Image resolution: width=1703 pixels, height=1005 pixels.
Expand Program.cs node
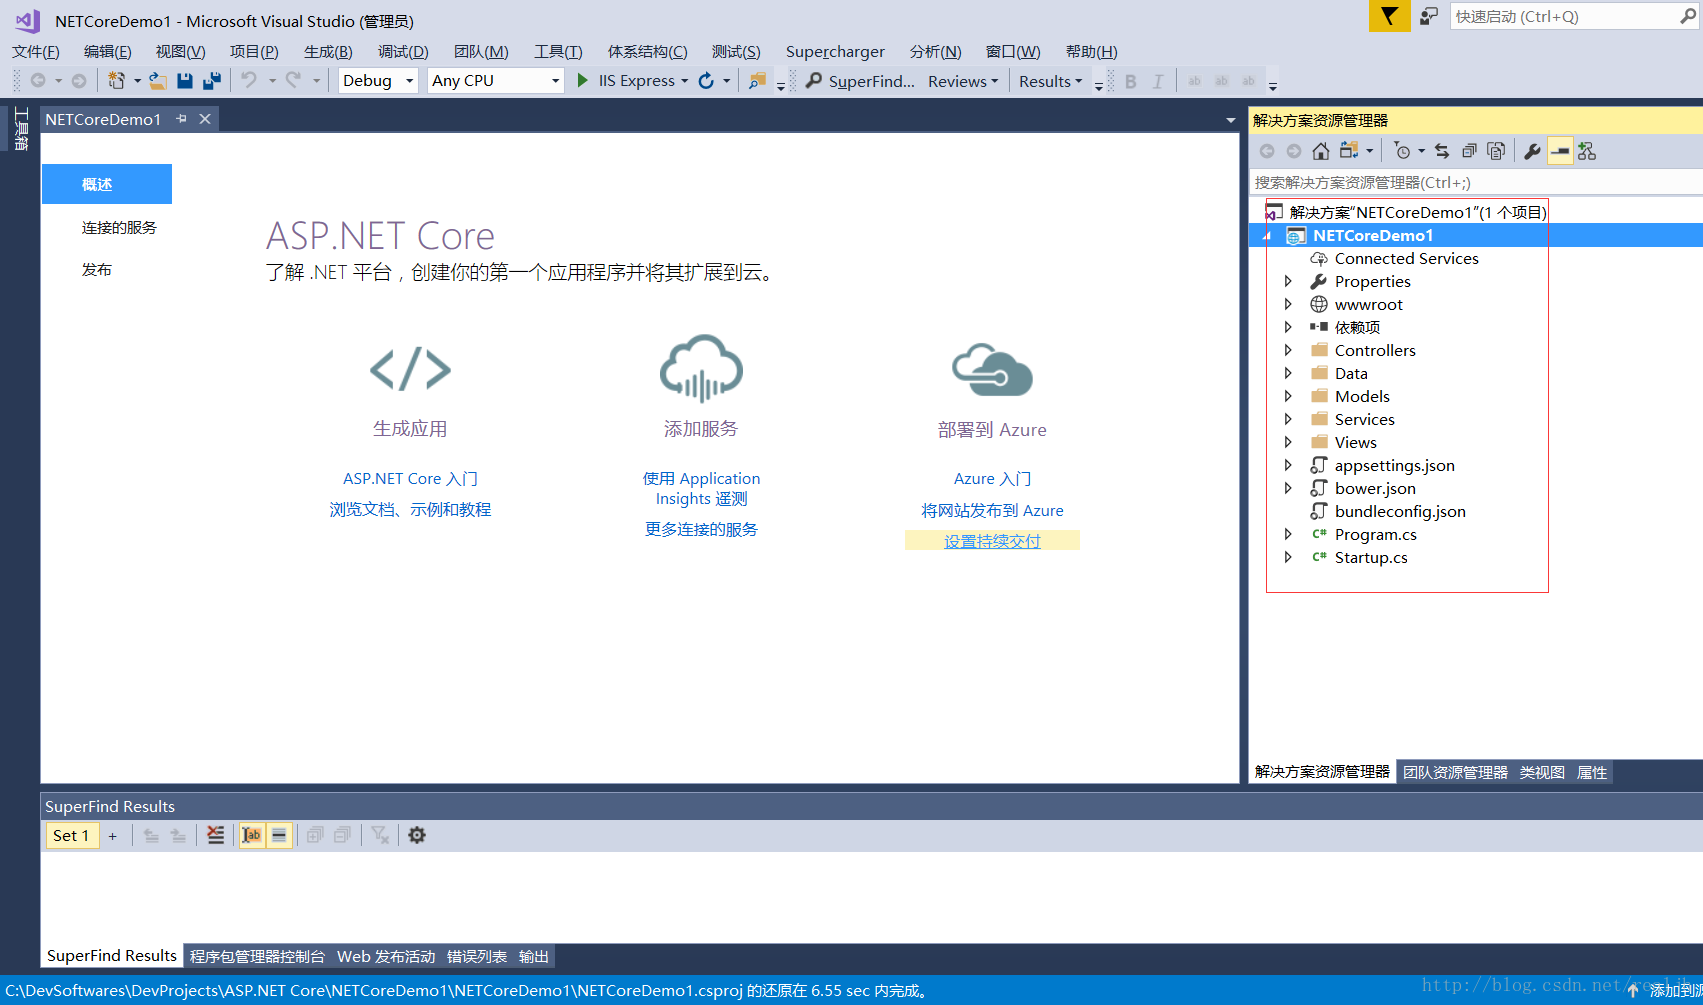pyautogui.click(x=1288, y=534)
